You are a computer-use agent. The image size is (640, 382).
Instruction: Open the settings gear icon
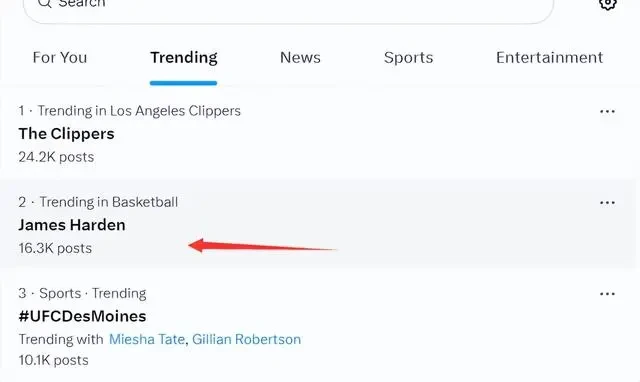click(x=608, y=4)
